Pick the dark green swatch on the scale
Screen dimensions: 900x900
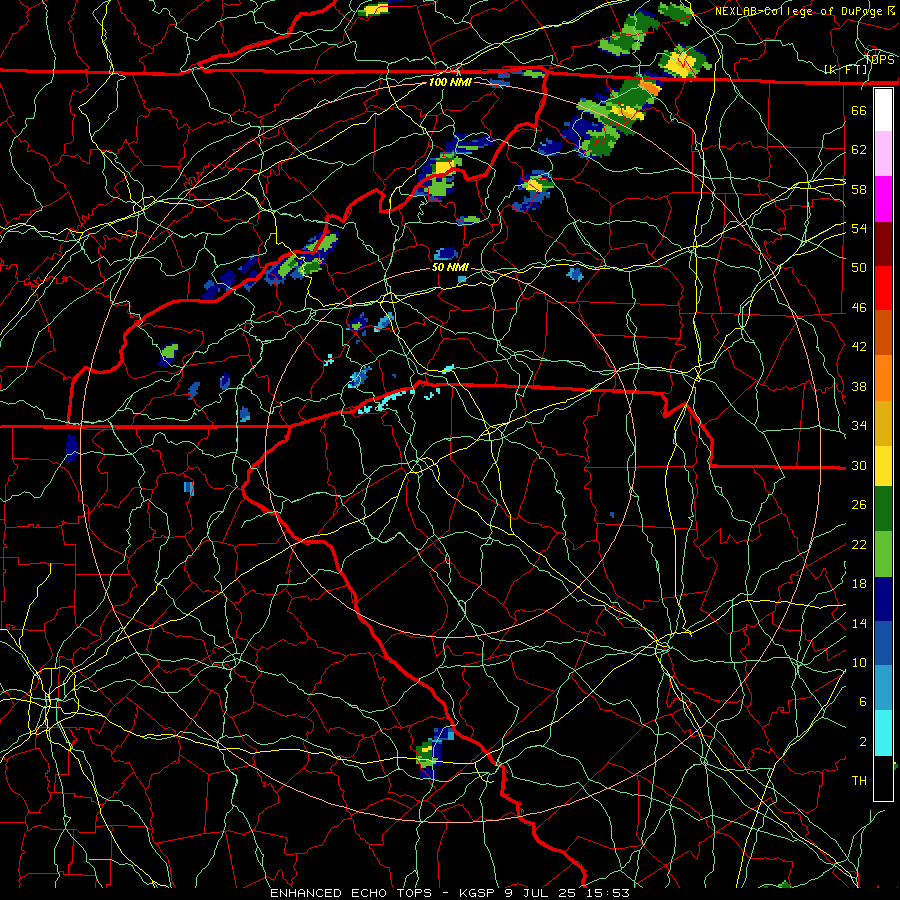tap(883, 509)
